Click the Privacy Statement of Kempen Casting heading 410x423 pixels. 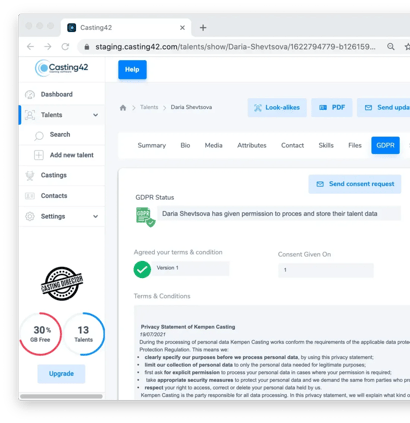[x=188, y=327]
